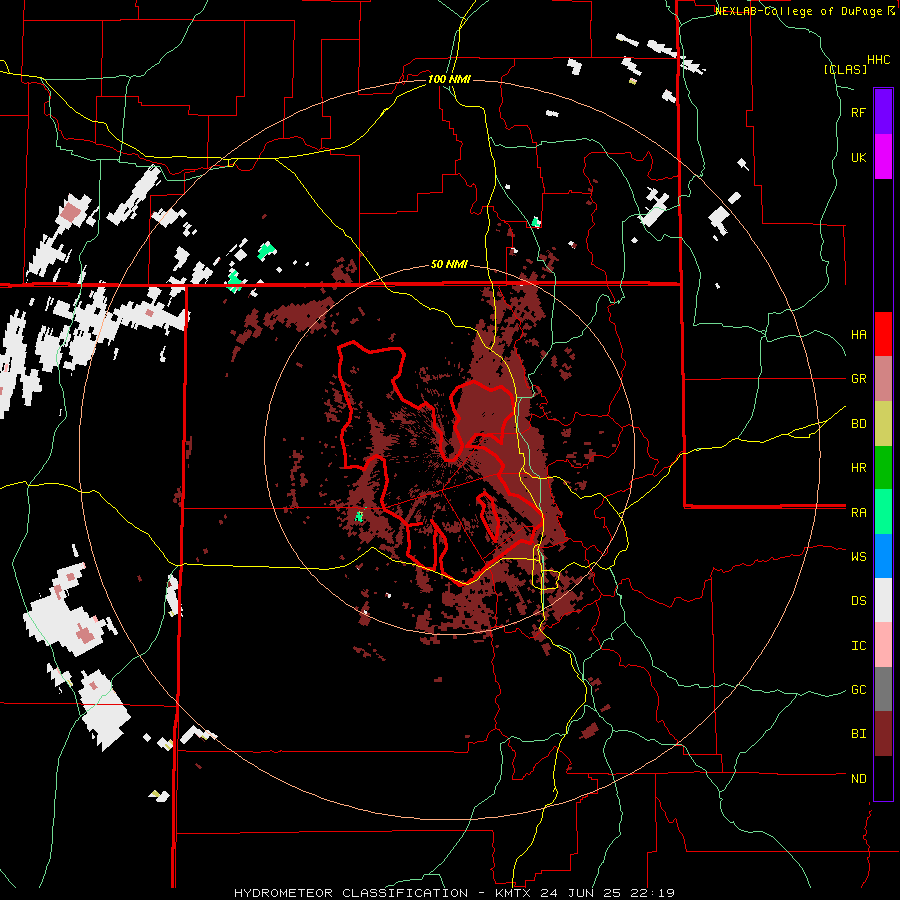Click the NEXLAB-College of DuPage text
Image resolution: width=900 pixels, height=900 pixels.
(x=798, y=11)
